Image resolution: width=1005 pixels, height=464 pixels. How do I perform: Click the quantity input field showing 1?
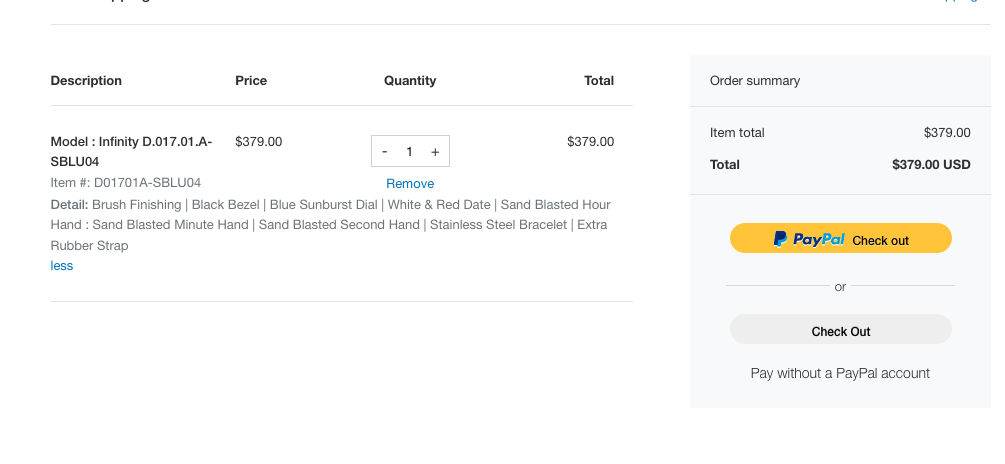[409, 152]
